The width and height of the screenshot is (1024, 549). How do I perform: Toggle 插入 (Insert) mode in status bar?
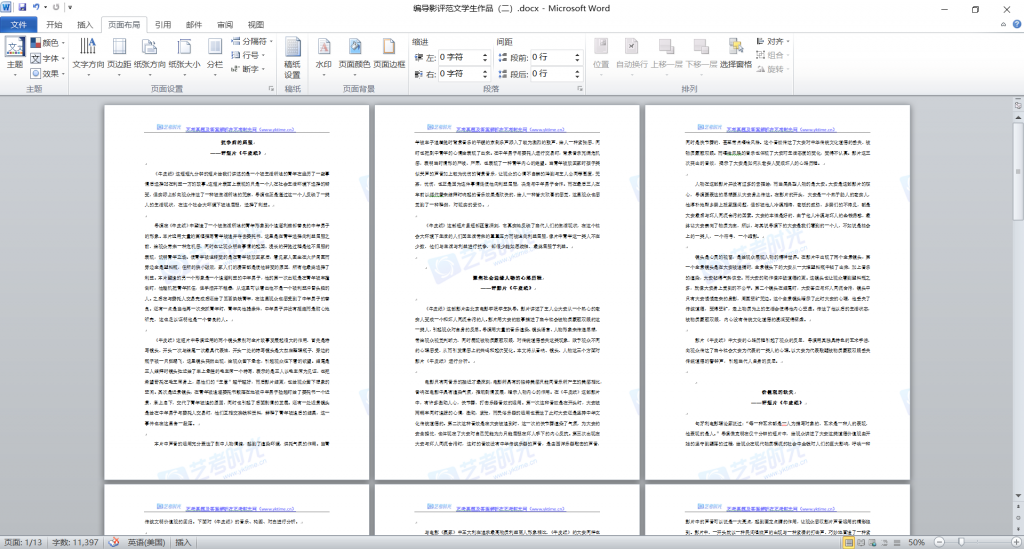[184, 541]
